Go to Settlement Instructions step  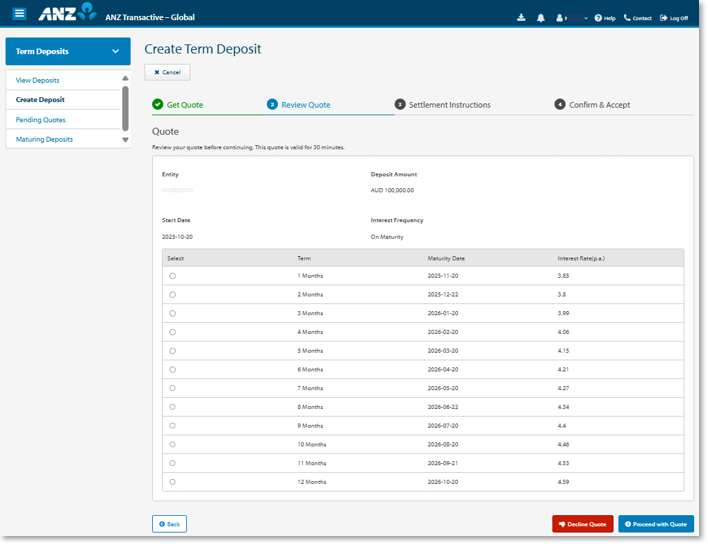tap(449, 105)
